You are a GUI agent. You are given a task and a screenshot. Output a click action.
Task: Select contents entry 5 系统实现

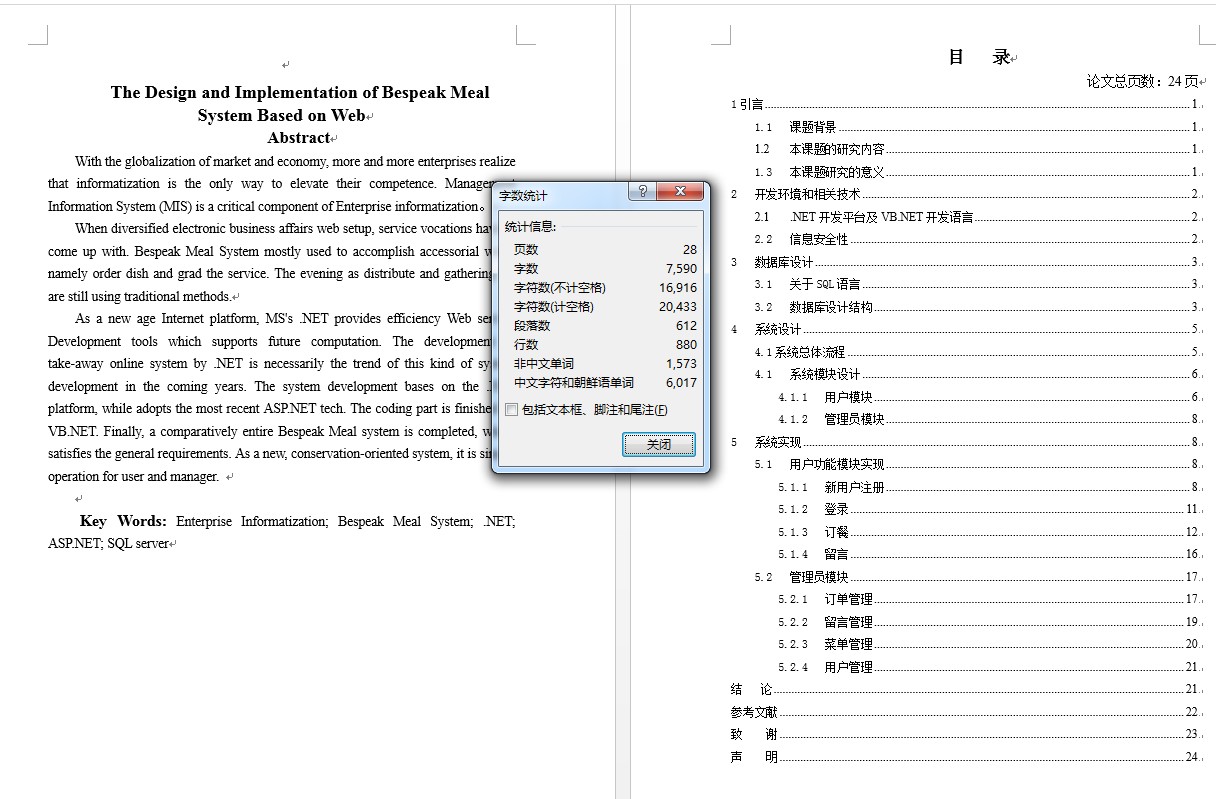[x=964, y=442]
